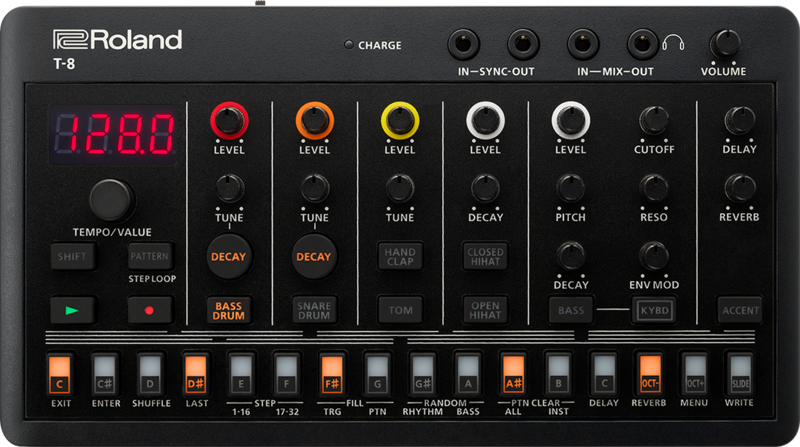Image resolution: width=800 pixels, height=447 pixels.
Task: Select the BASS DRUM instrument button
Action: tap(228, 310)
